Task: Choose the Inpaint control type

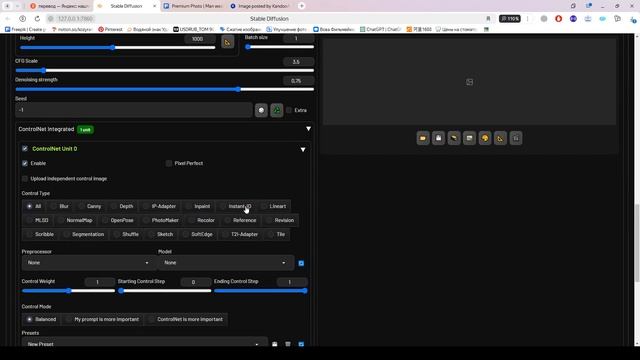Action: pos(198,207)
